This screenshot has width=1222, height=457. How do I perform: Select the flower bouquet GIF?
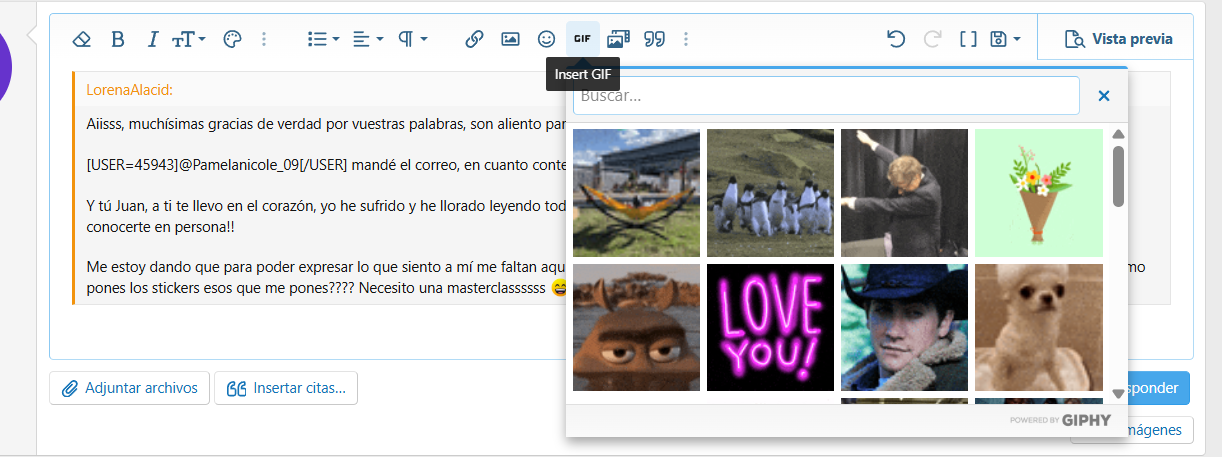coord(1039,193)
